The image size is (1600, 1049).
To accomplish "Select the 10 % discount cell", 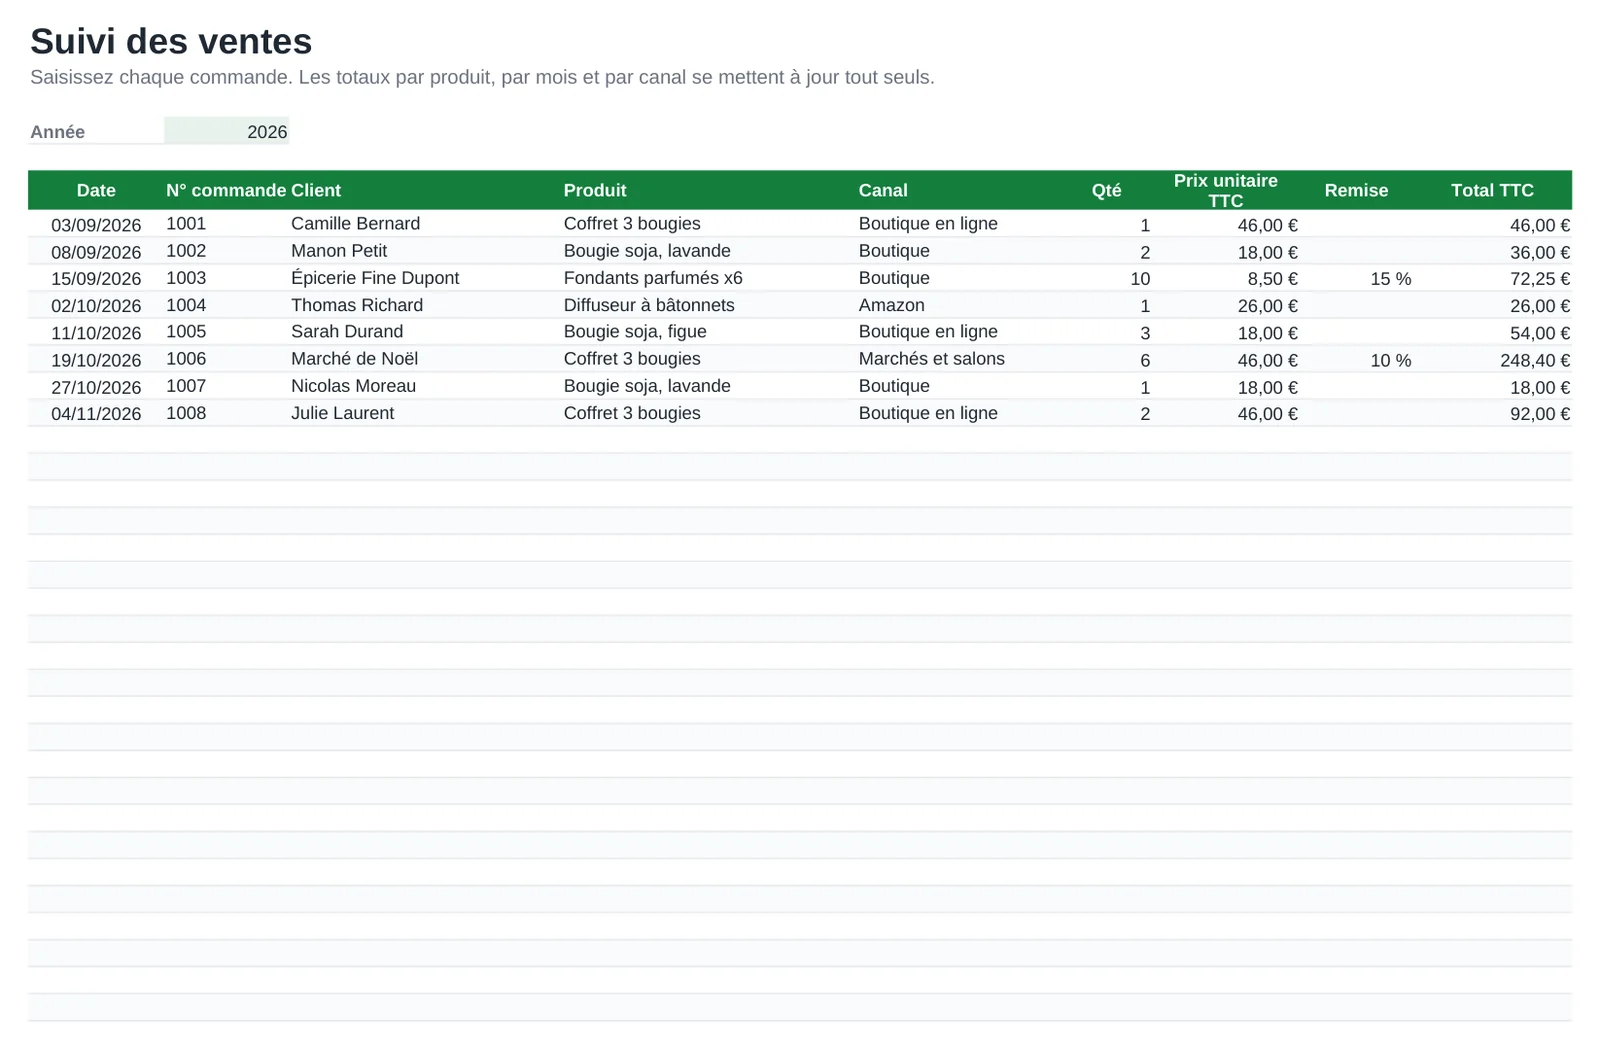I will [1356, 360].
